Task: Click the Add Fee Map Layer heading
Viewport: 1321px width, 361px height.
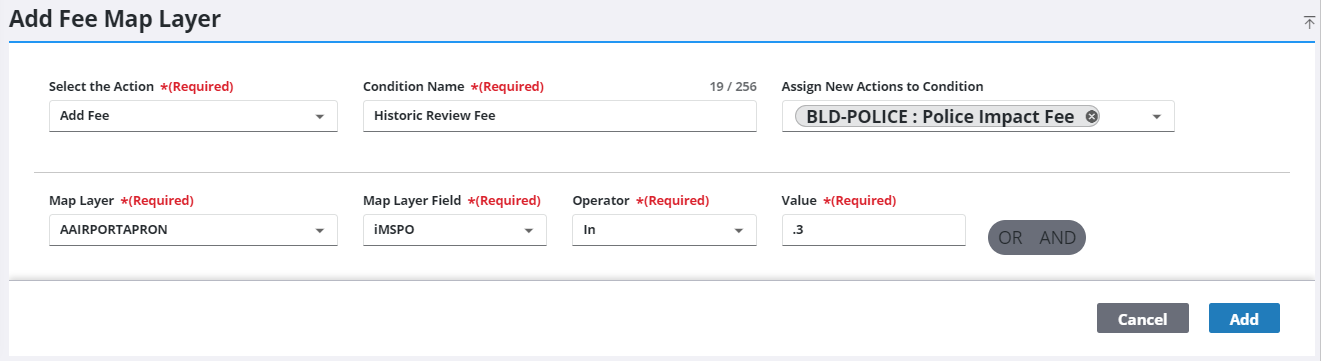Action: 115,18
